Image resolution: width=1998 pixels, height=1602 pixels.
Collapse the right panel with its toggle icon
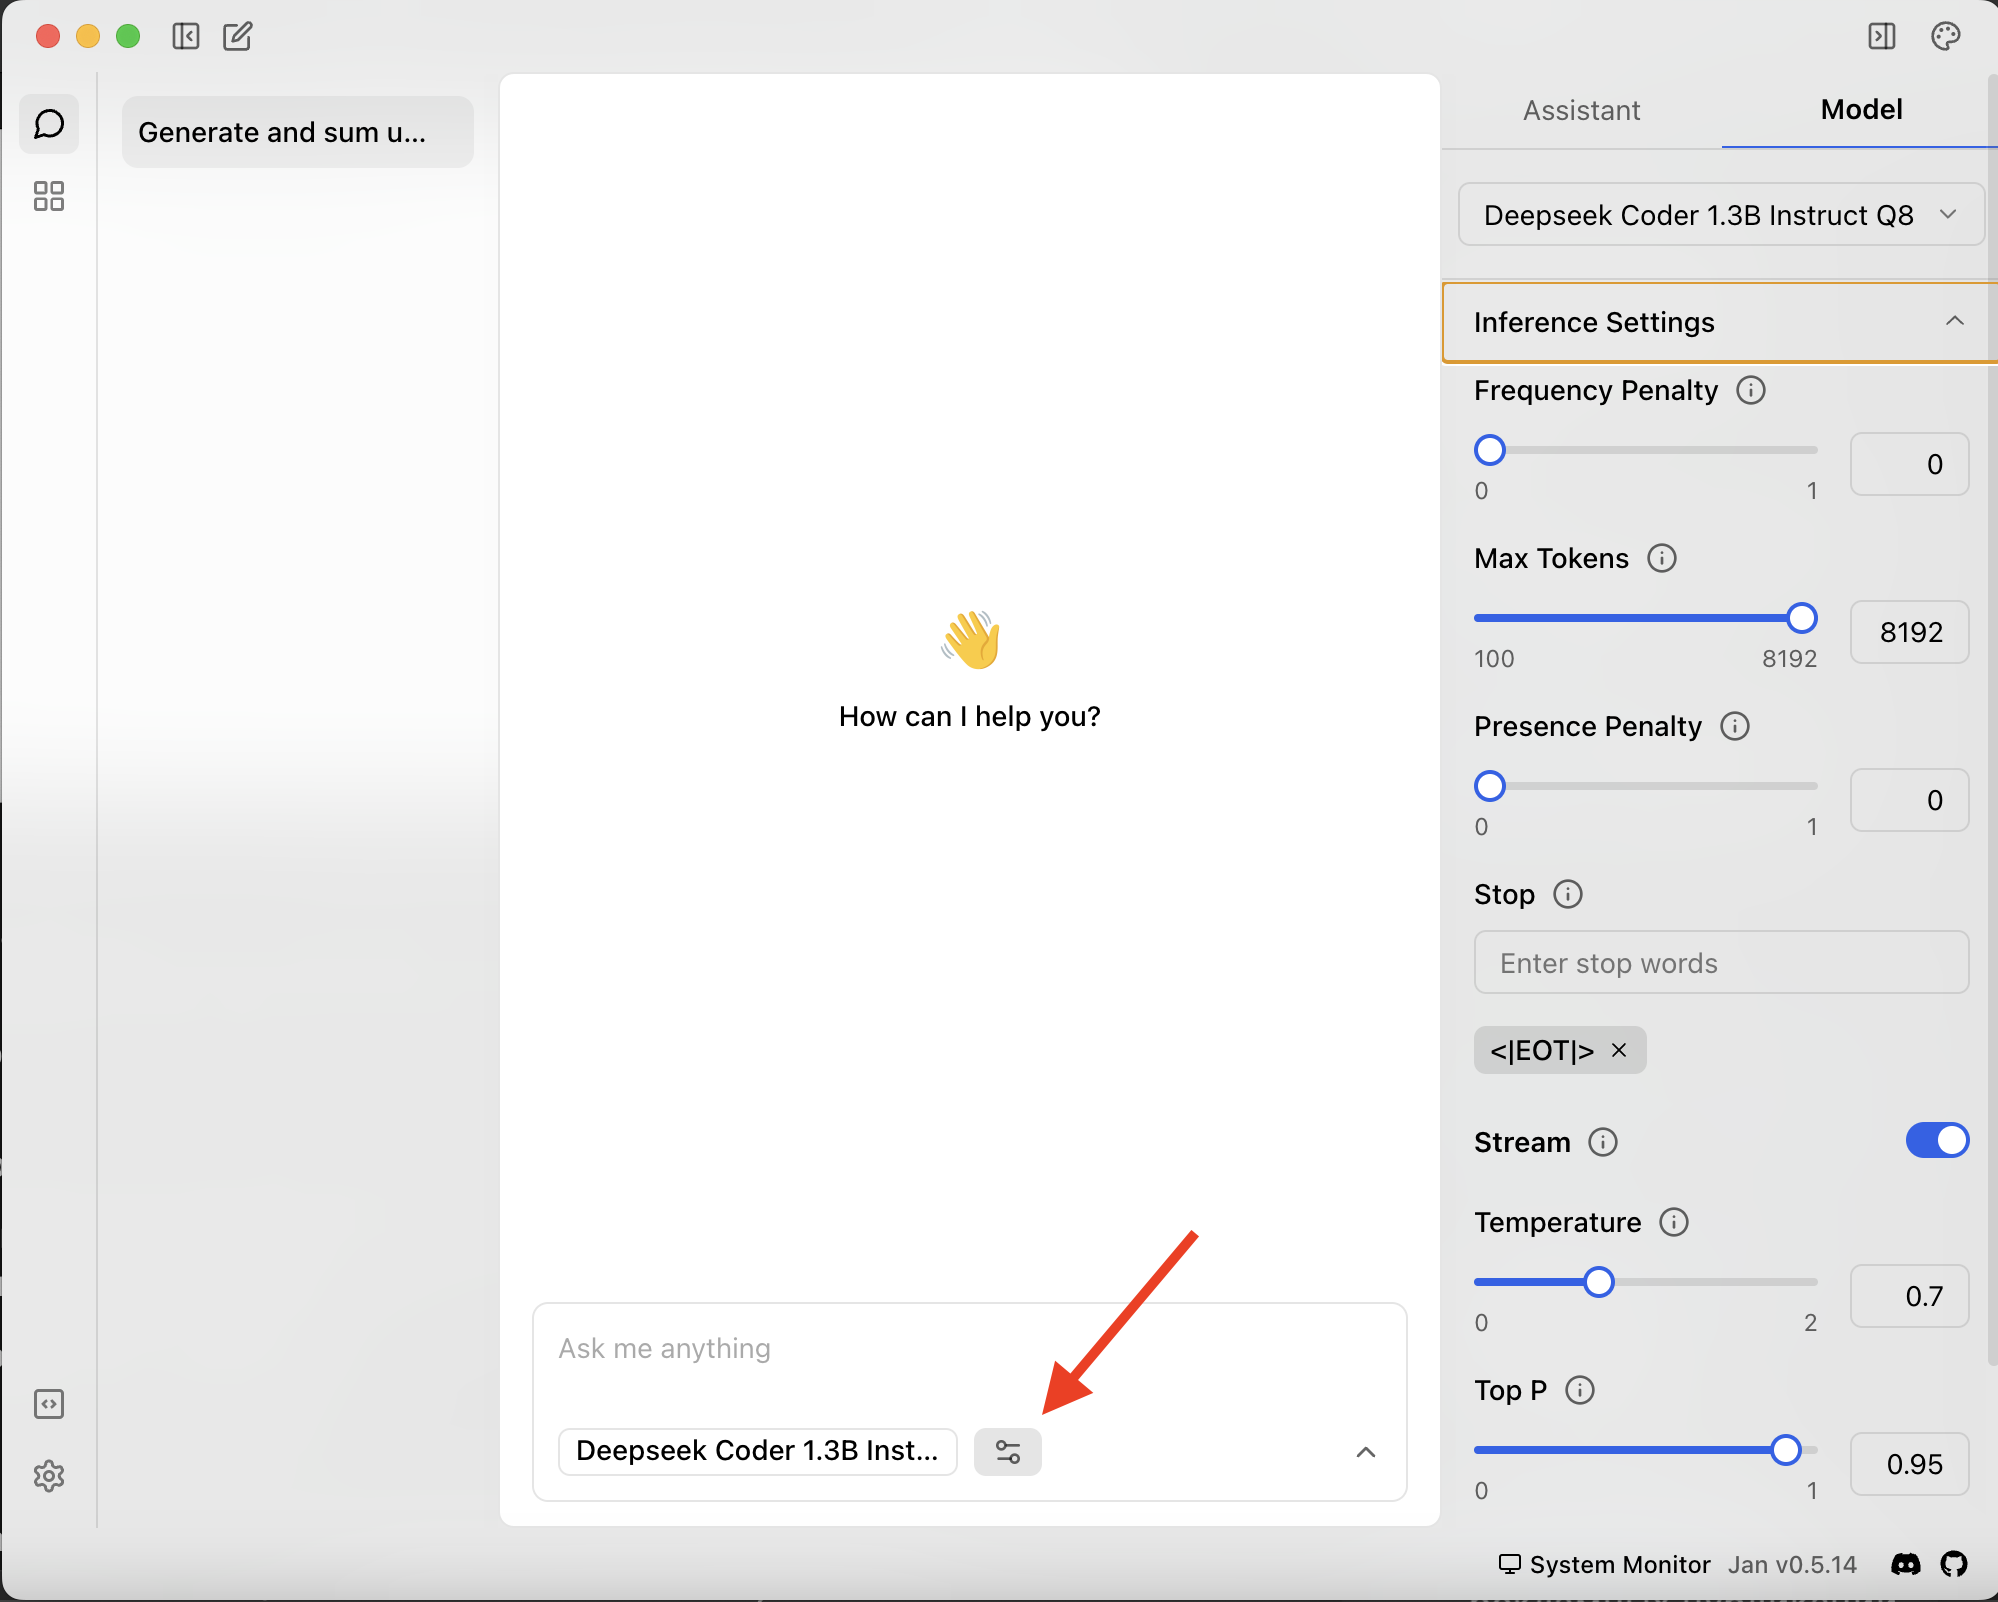1881,37
